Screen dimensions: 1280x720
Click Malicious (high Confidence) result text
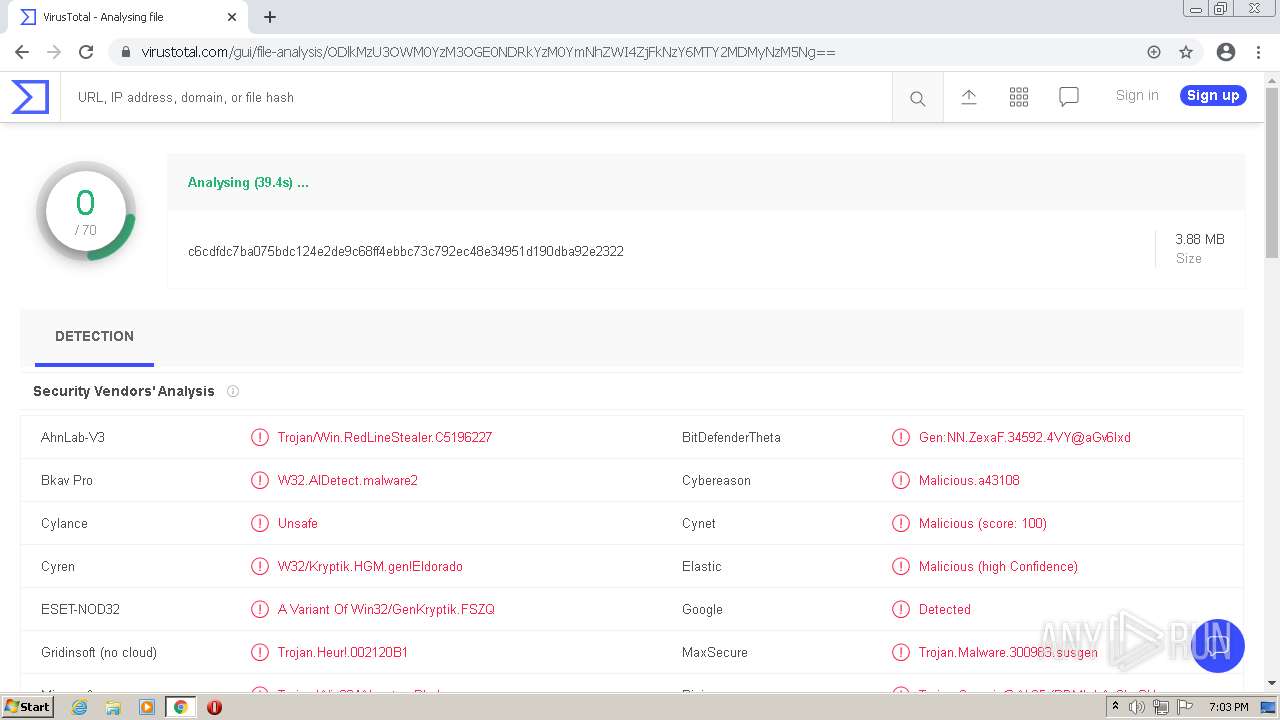998,566
